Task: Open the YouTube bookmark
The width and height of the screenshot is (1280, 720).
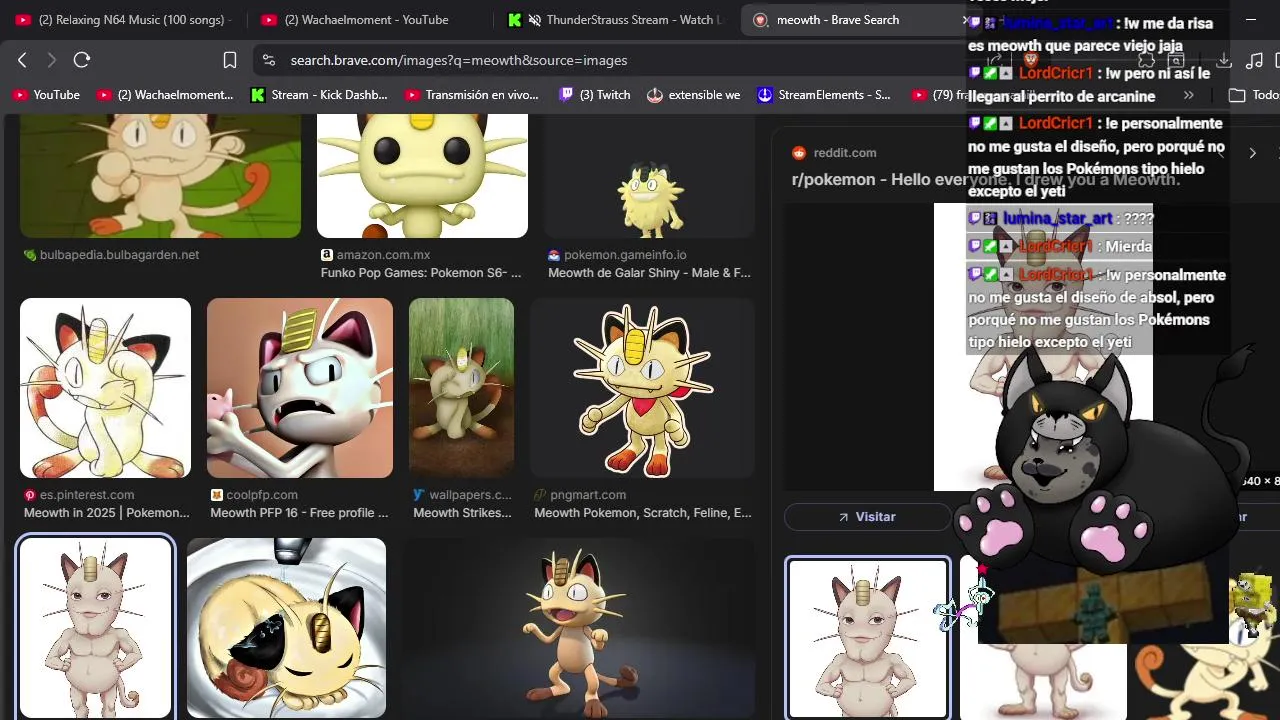Action: (x=46, y=95)
